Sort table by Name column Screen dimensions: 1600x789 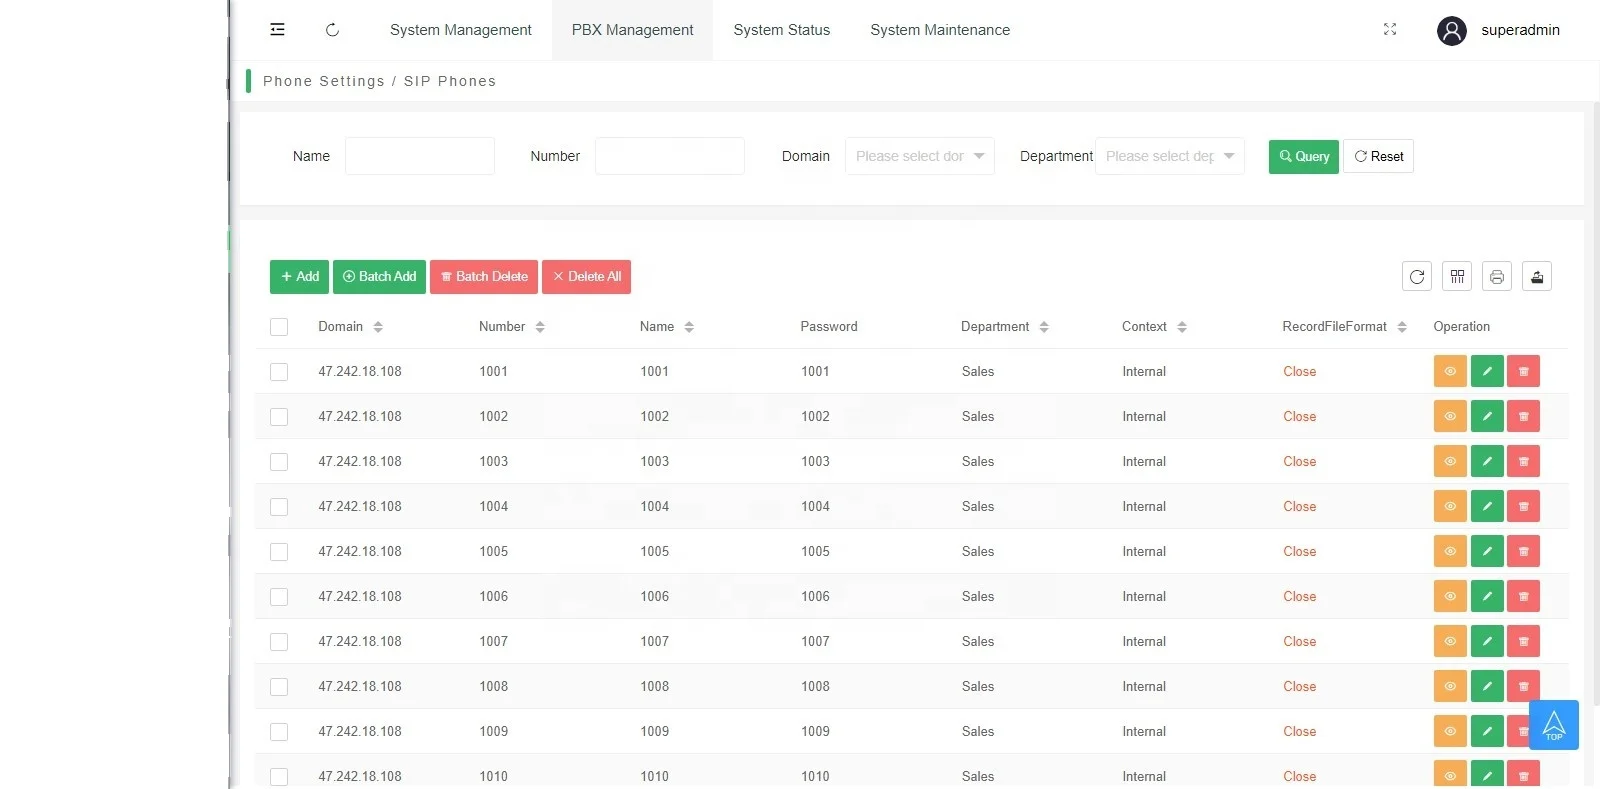pos(689,327)
